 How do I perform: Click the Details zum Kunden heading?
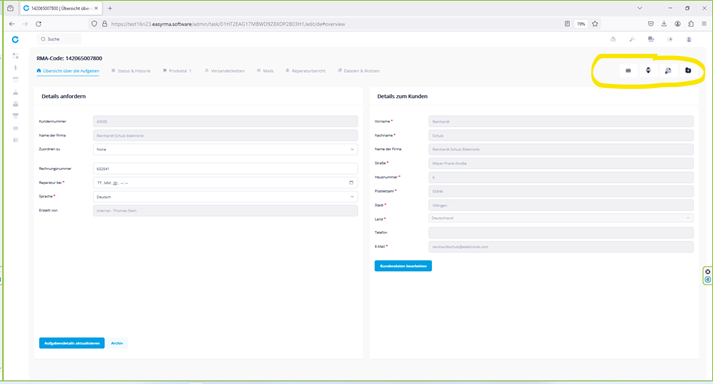402,96
